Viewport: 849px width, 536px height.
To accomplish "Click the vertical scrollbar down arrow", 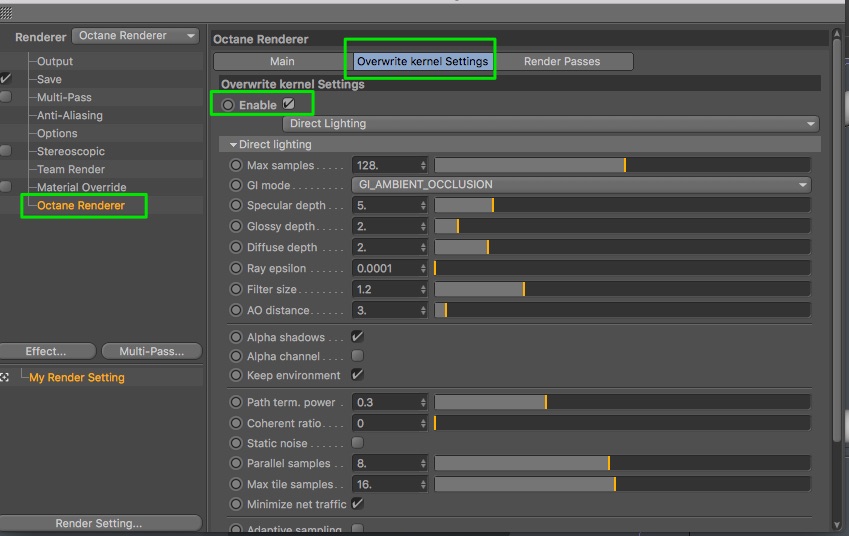I will (837, 525).
